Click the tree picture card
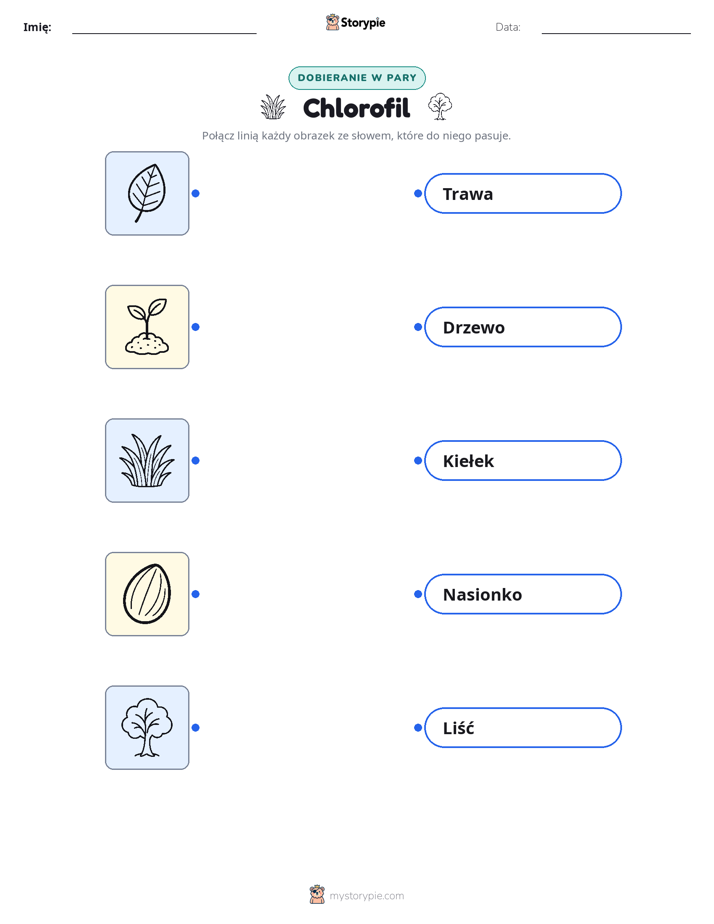 point(147,728)
